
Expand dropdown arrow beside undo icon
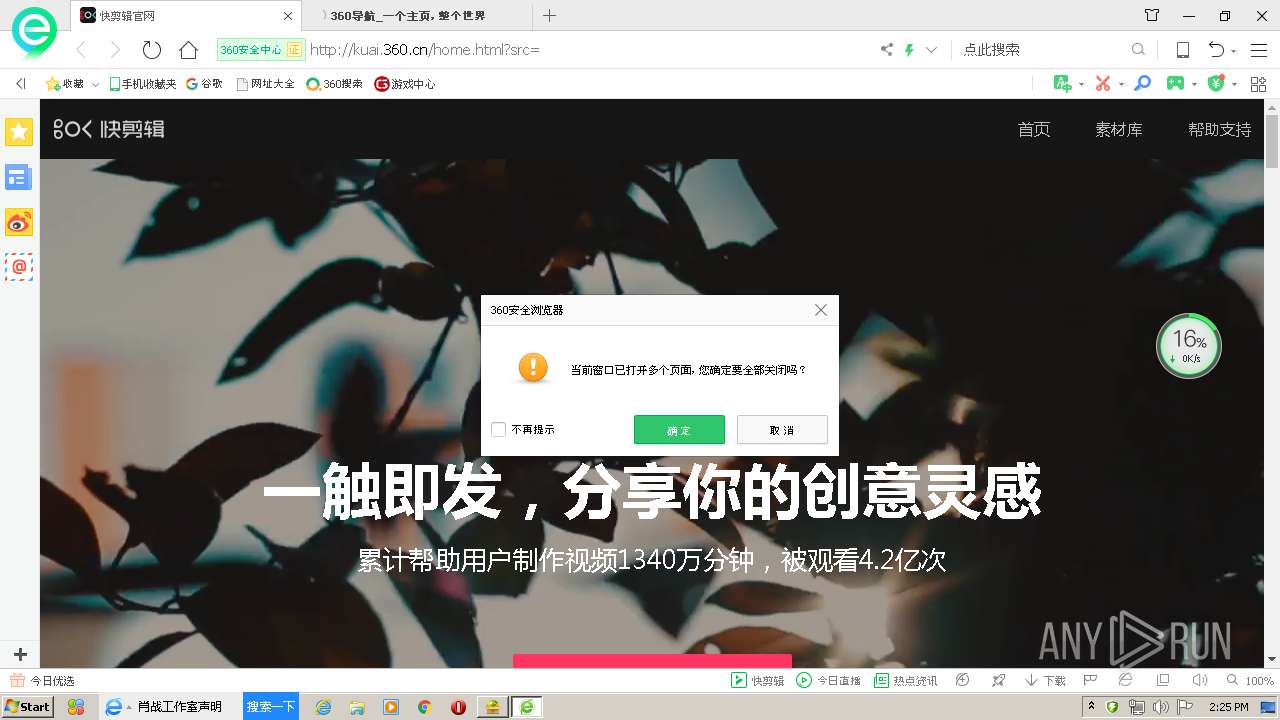point(1233,50)
